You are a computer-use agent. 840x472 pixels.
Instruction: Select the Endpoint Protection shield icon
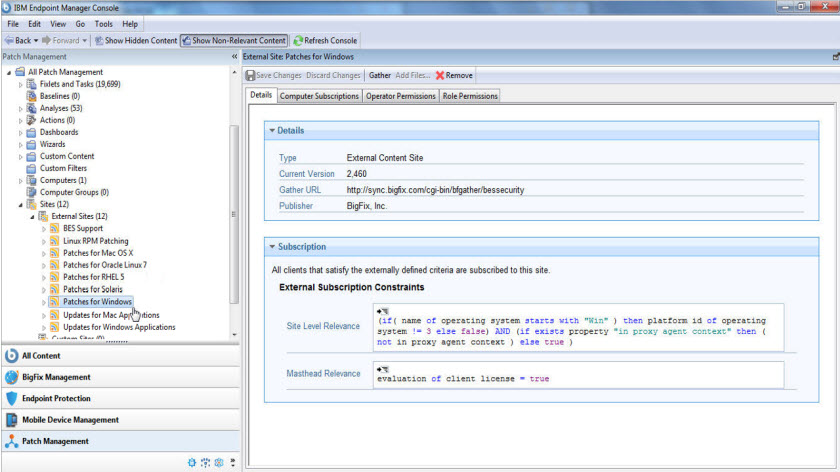point(12,398)
